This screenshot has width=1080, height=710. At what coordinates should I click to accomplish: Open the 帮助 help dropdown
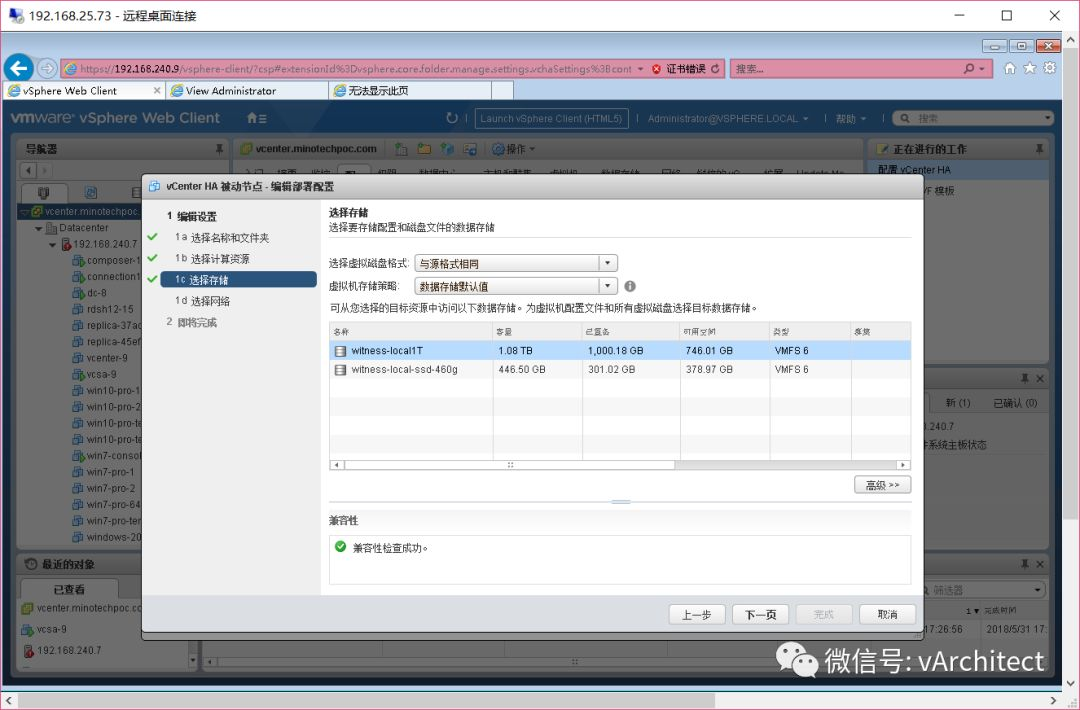coord(851,118)
